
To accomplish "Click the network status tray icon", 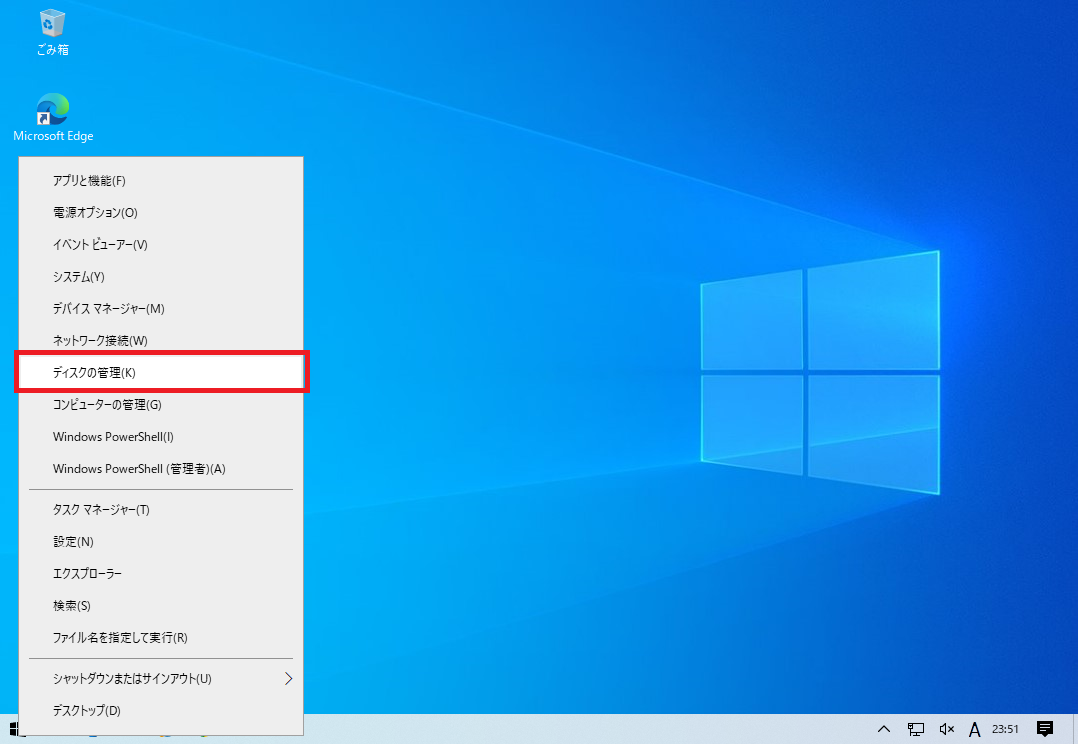I will [x=916, y=729].
